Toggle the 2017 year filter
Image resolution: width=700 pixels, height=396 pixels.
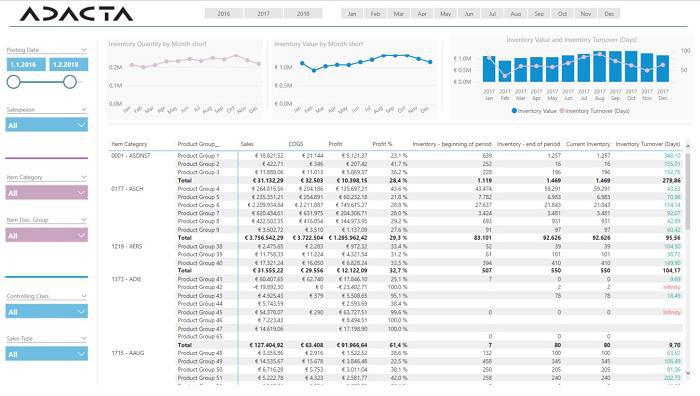click(263, 14)
